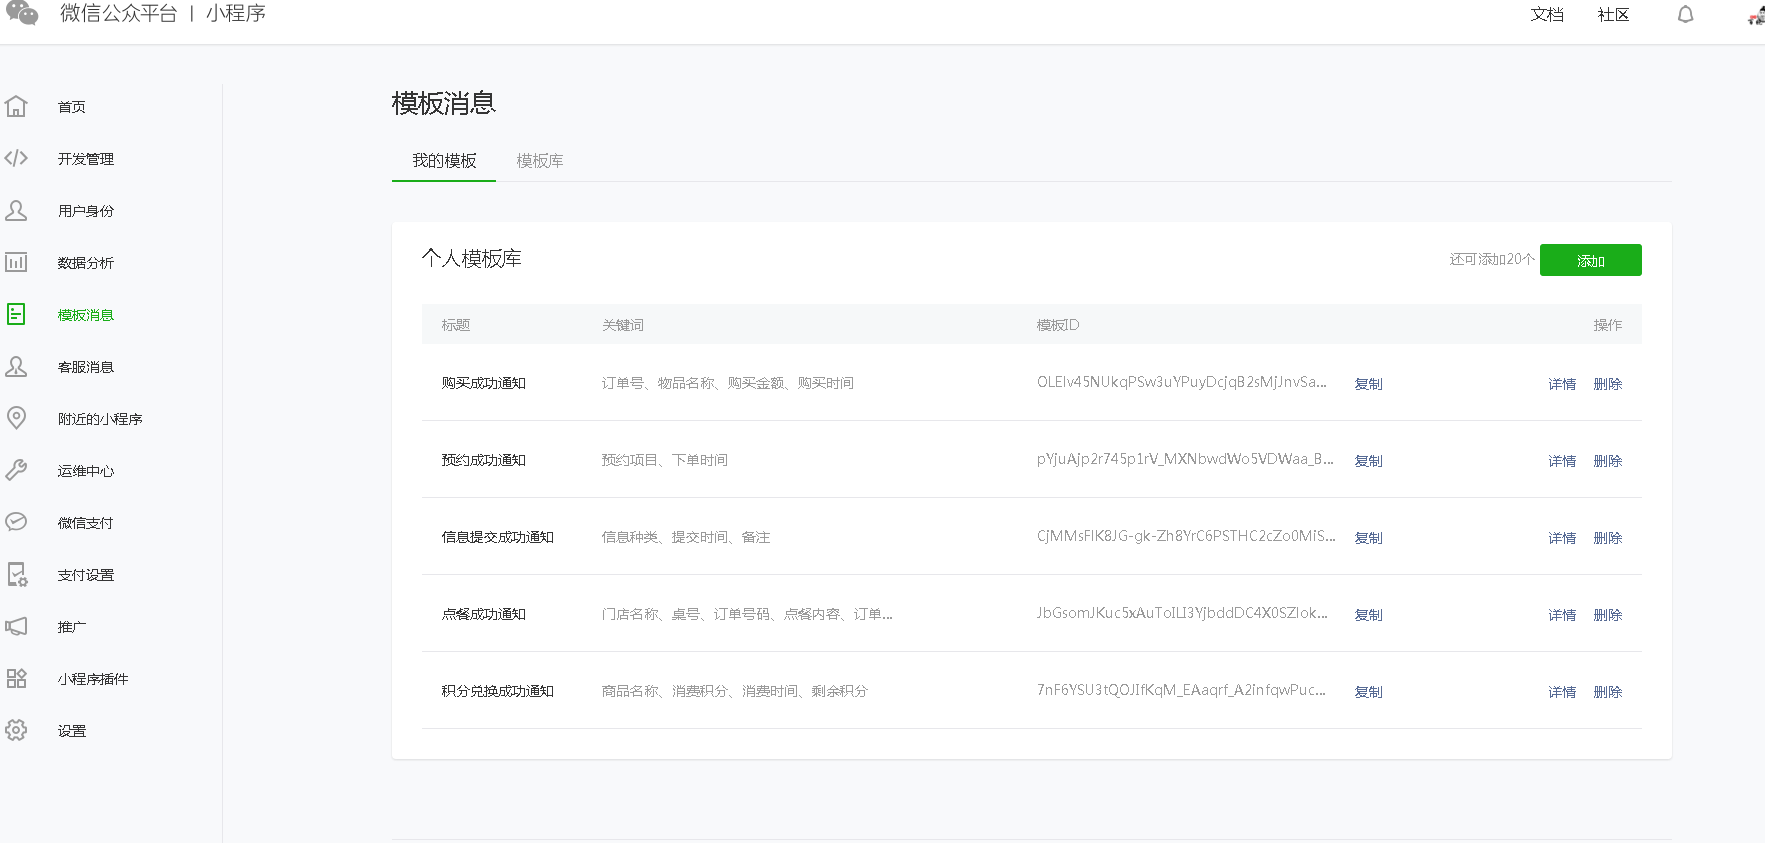This screenshot has height=843, width=1765.
Task: Click the promotion megaphone icon
Action: 16,626
